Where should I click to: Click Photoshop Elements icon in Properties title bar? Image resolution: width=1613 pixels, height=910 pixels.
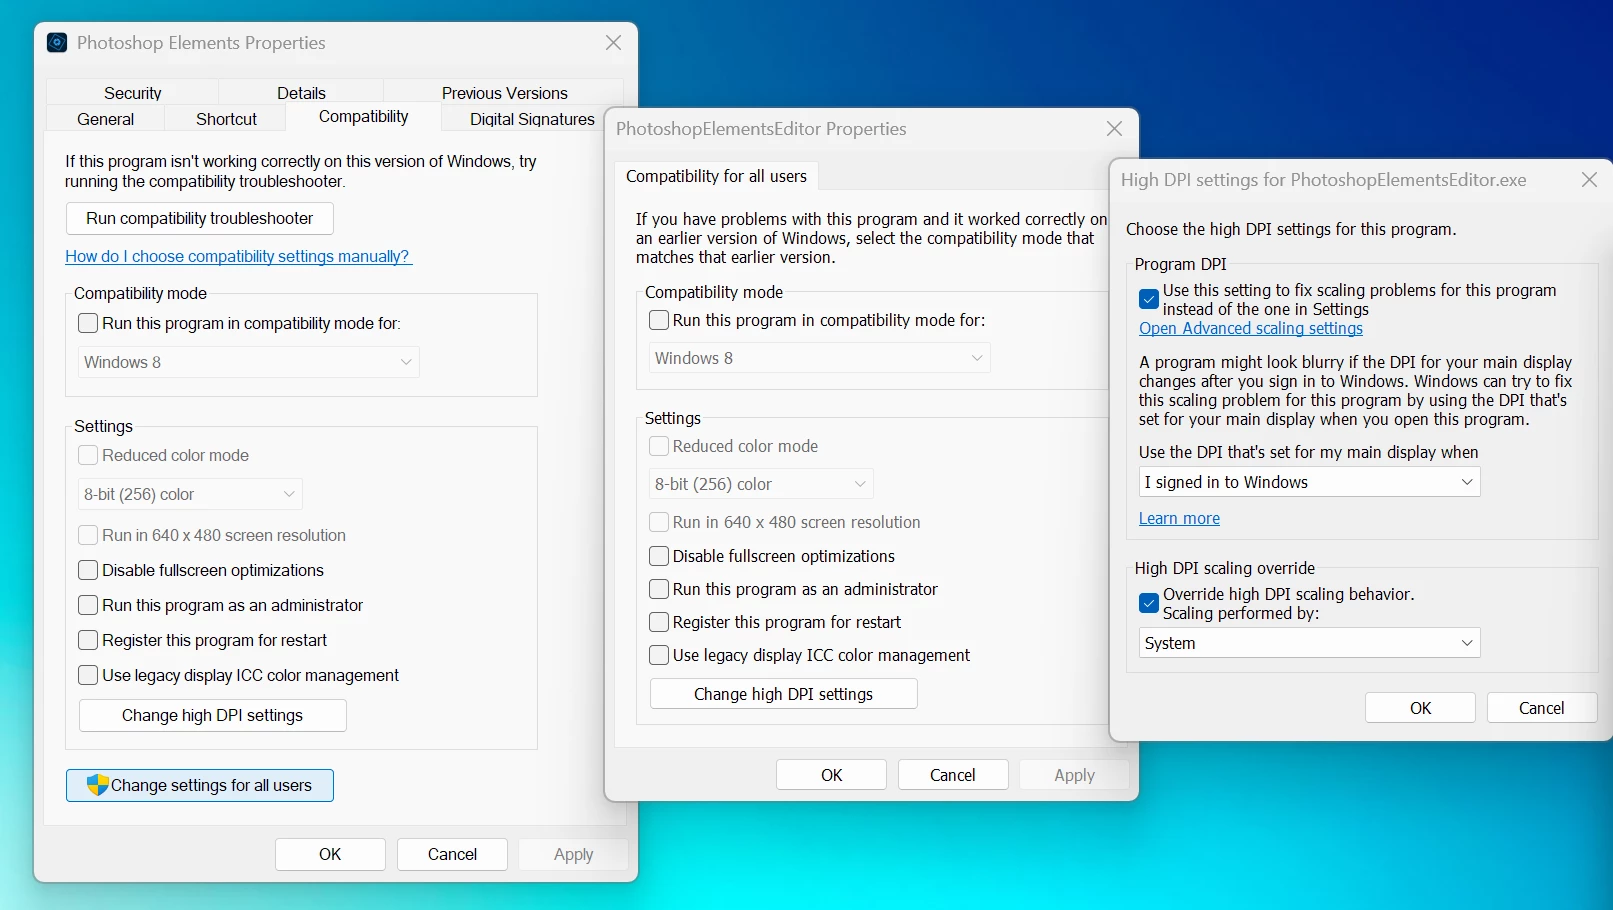[57, 42]
